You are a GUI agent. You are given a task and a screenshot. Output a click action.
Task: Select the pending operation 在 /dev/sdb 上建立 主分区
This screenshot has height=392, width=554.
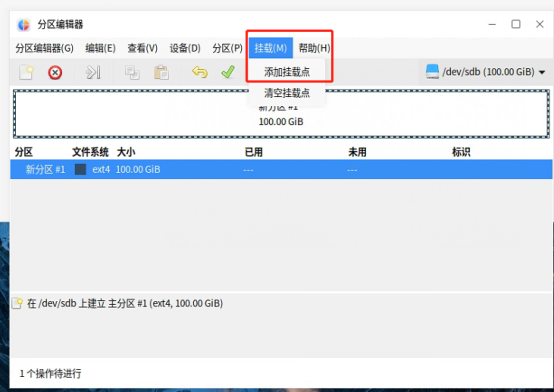(x=125, y=303)
